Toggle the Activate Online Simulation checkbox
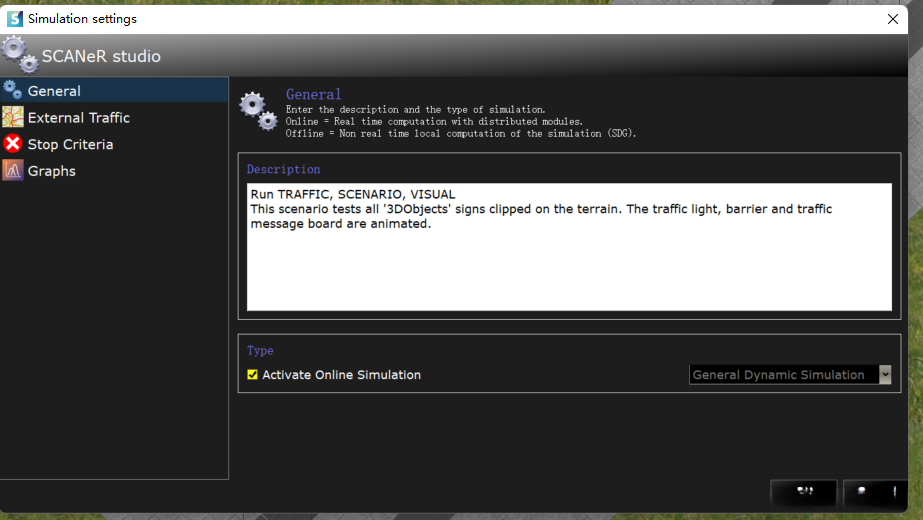 pos(253,375)
